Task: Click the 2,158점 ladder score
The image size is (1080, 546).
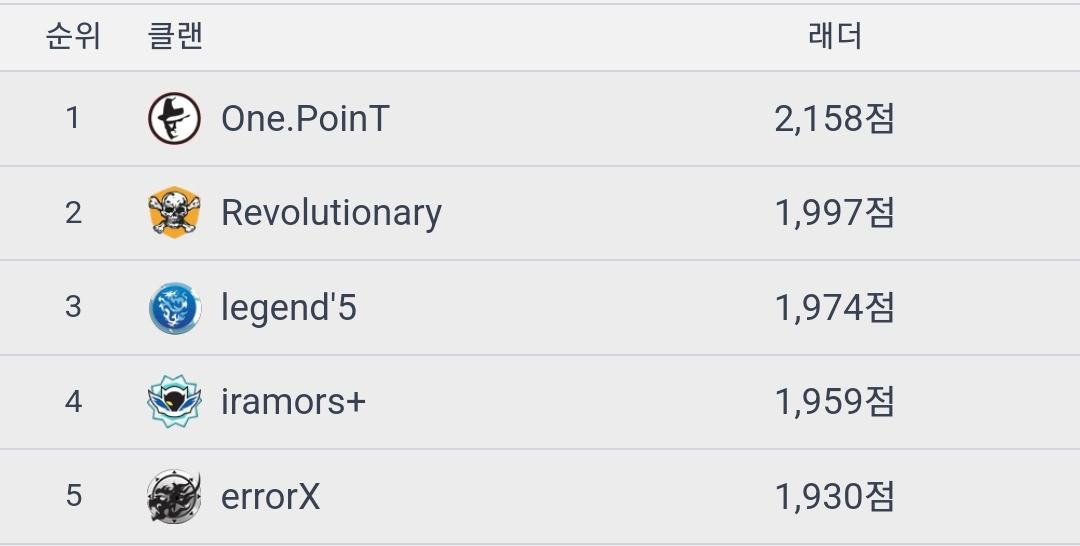Action: point(834,119)
